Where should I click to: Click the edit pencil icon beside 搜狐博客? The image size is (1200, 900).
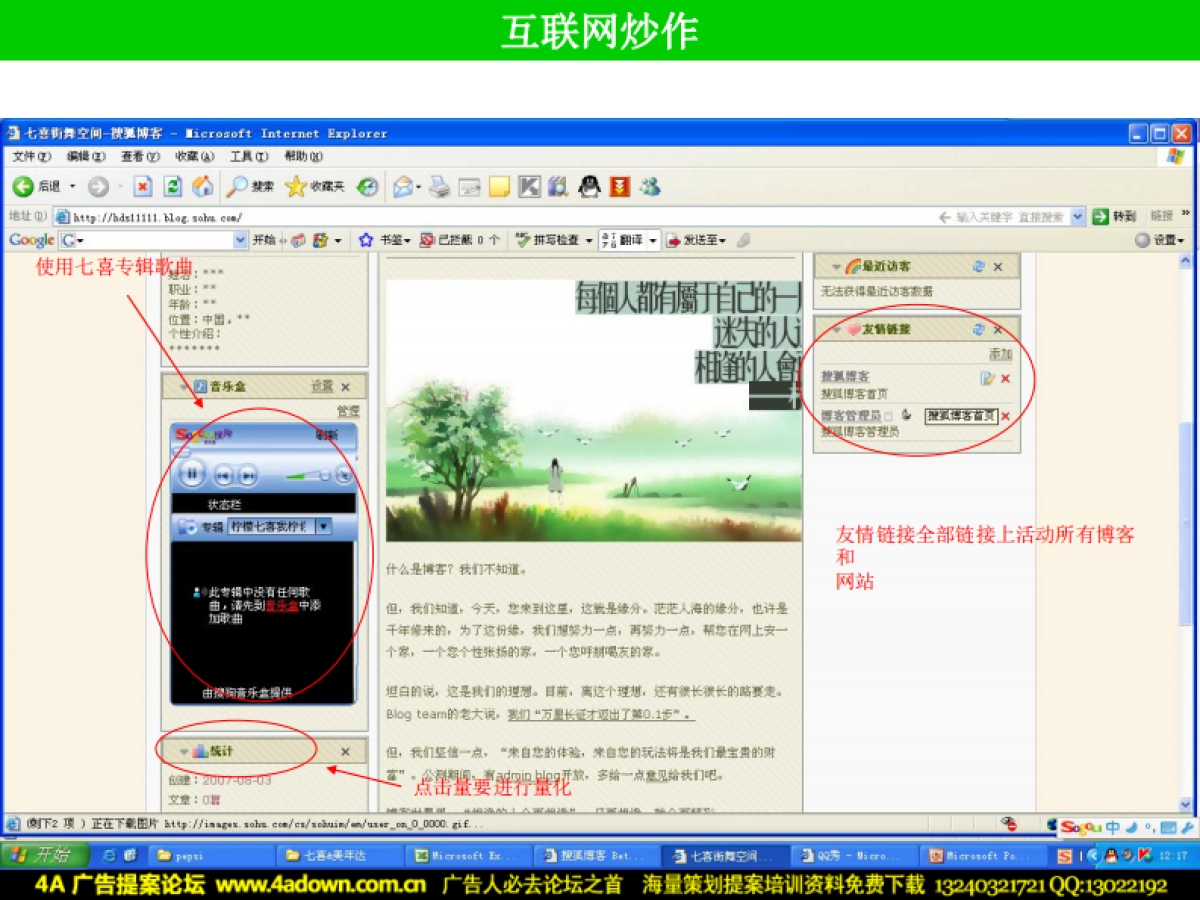pos(989,379)
